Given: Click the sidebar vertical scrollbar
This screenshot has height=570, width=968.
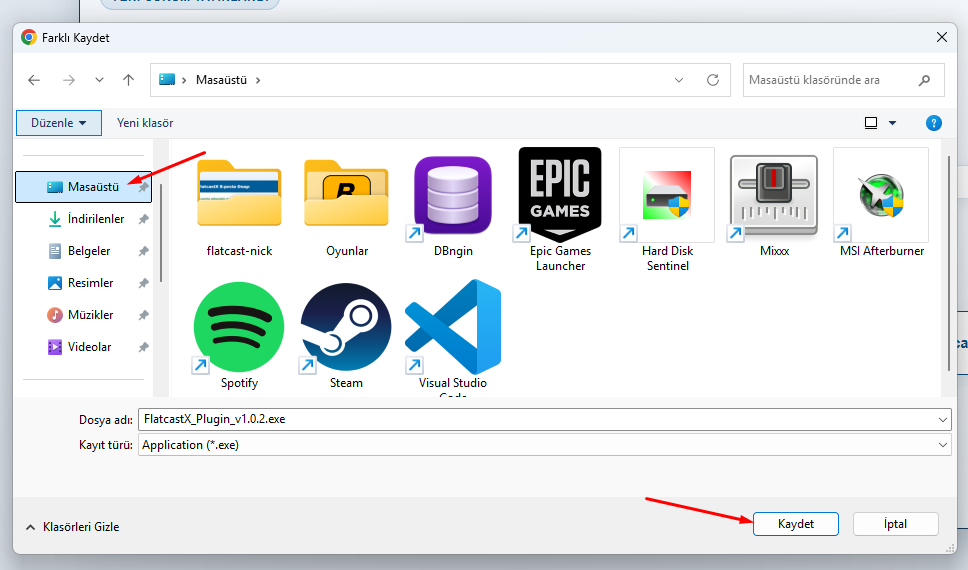Looking at the screenshot, I should tap(161, 233).
